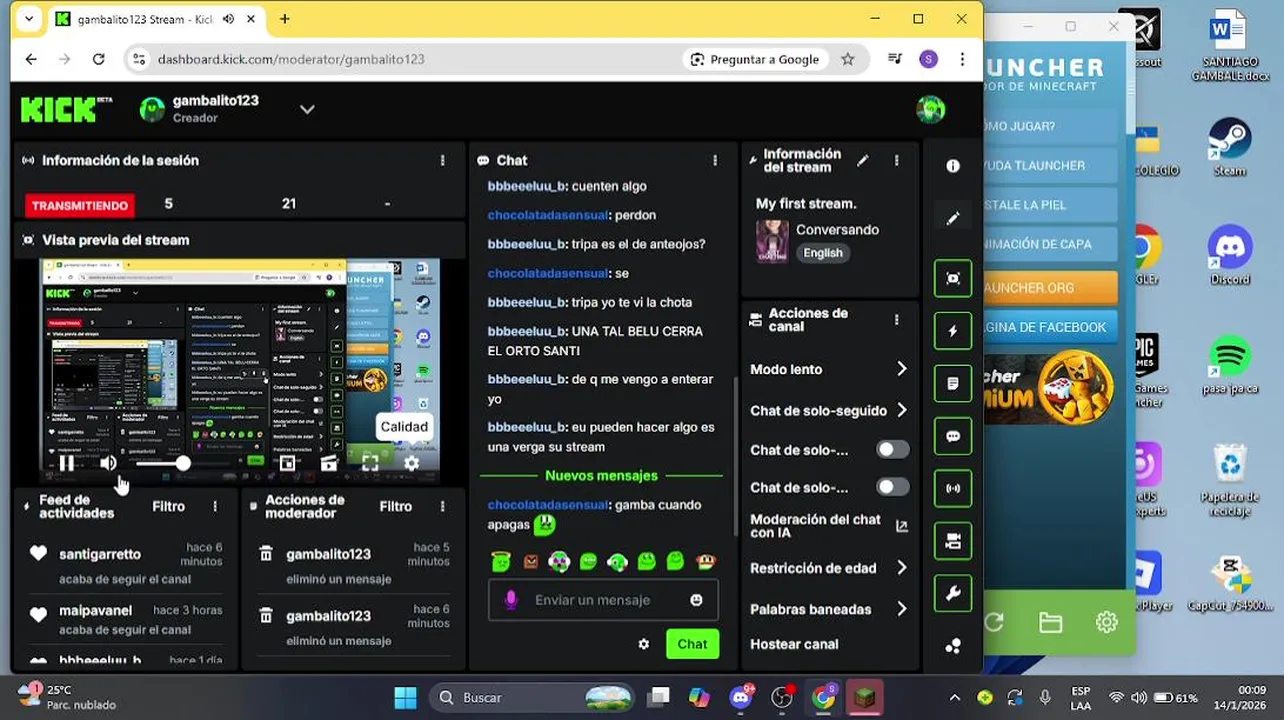This screenshot has width=1284, height=720.
Task: Enter fullscreen on the stream preview
Action: pyautogui.click(x=370, y=463)
